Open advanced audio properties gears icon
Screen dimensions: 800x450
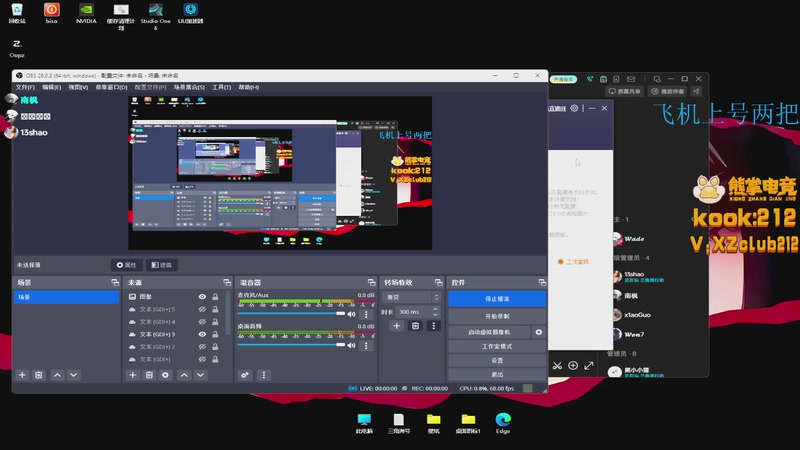click(245, 375)
